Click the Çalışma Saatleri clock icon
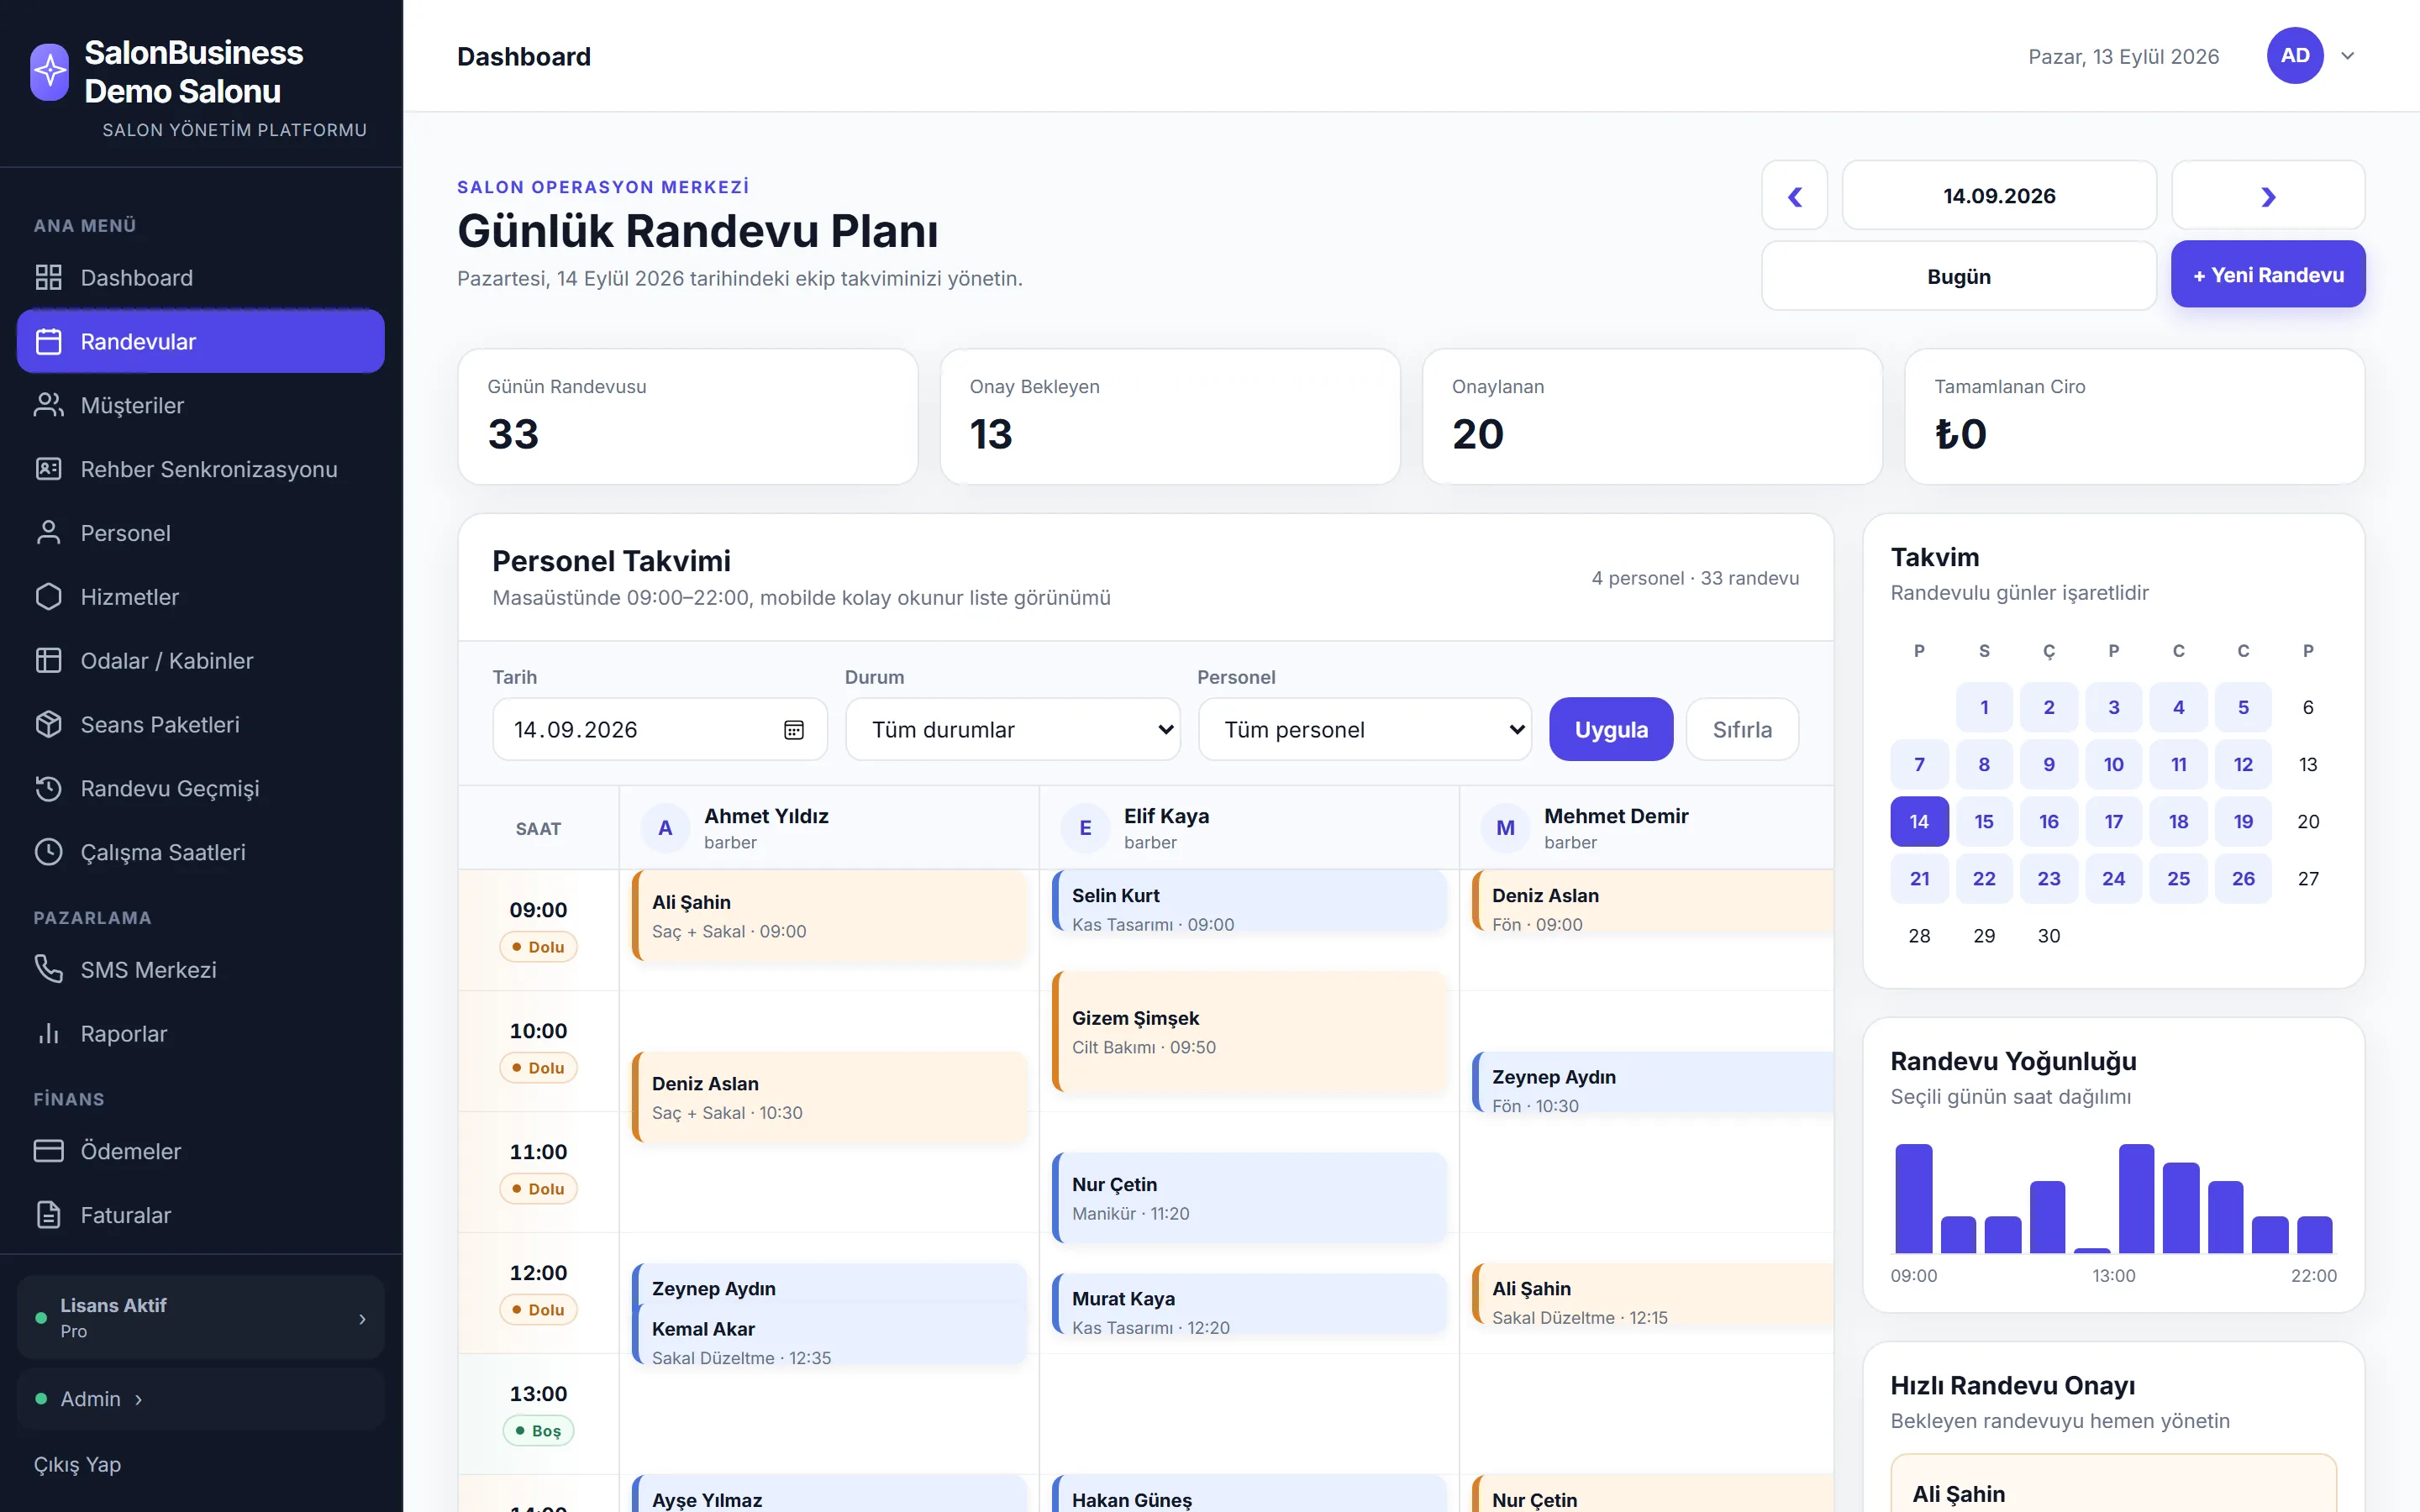The width and height of the screenshot is (2420, 1512). click(x=48, y=852)
